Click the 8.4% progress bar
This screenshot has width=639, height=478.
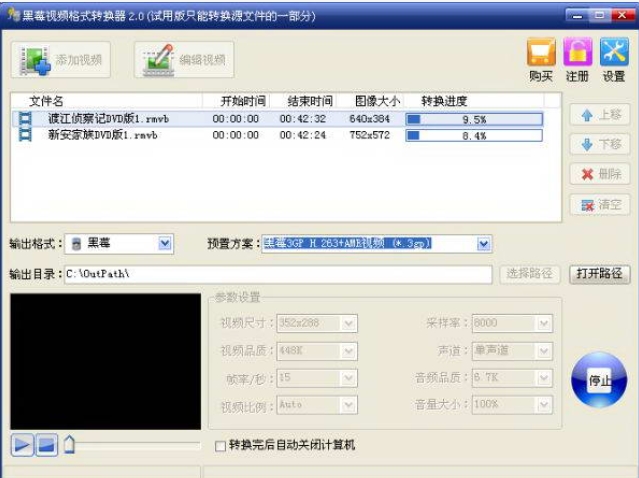474,135
